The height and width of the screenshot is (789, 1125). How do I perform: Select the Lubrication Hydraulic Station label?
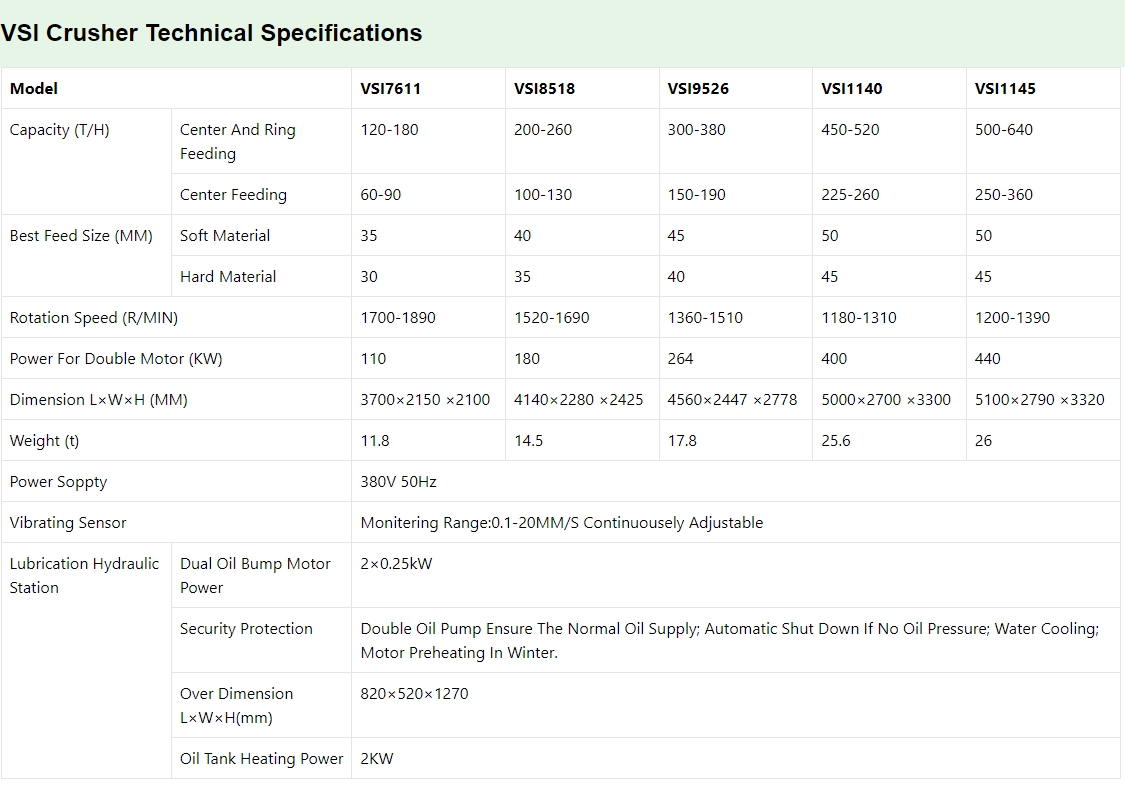(84, 576)
